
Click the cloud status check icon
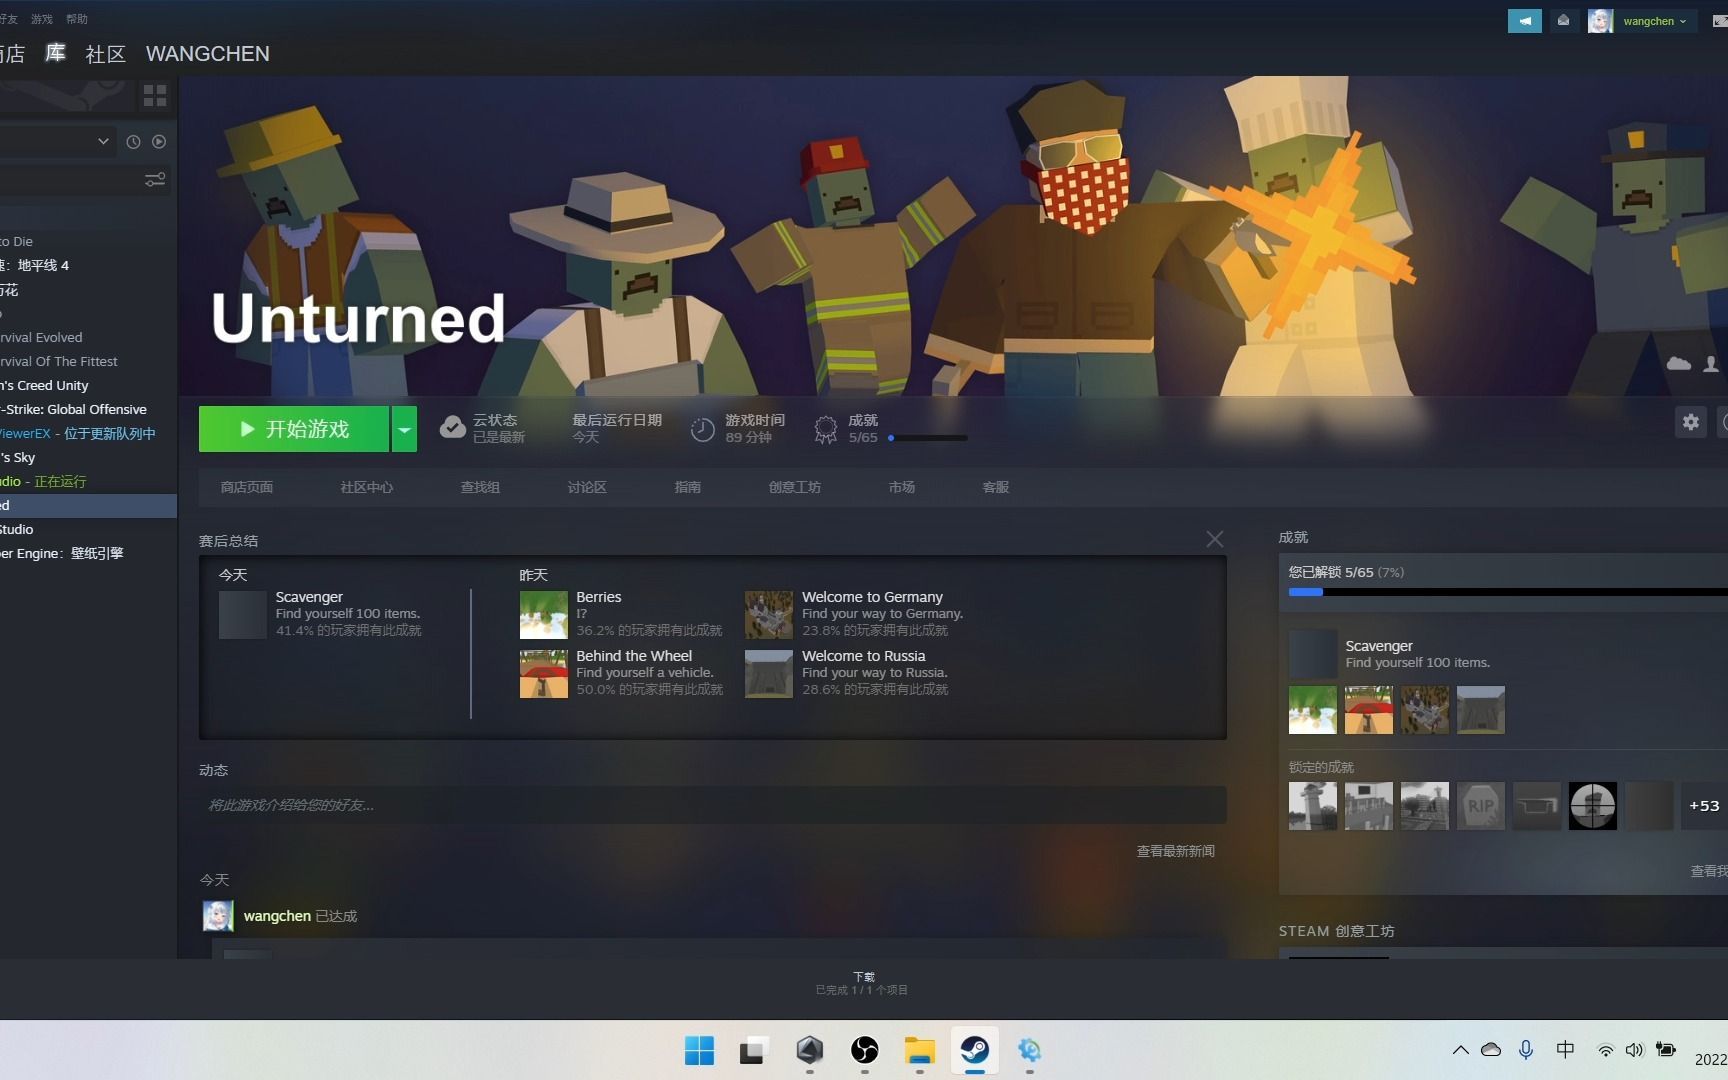tap(453, 428)
